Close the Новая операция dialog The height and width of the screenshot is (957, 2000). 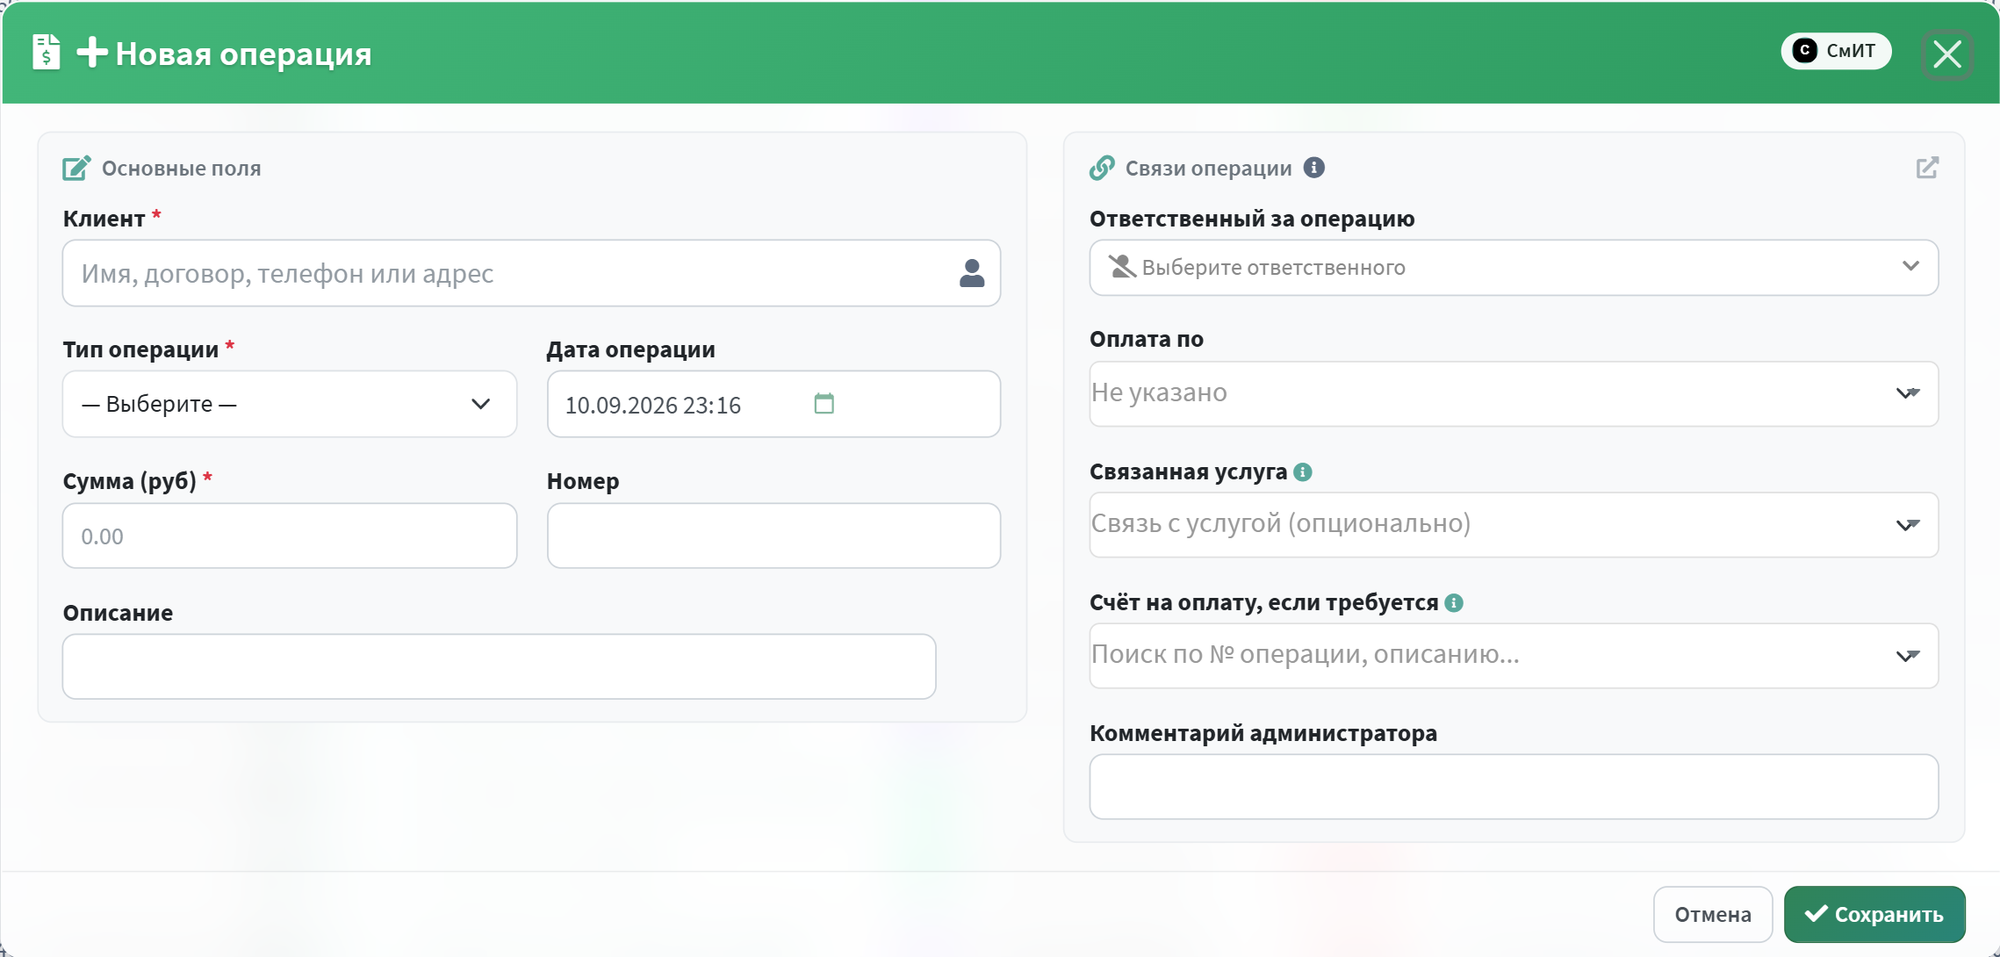(1947, 54)
